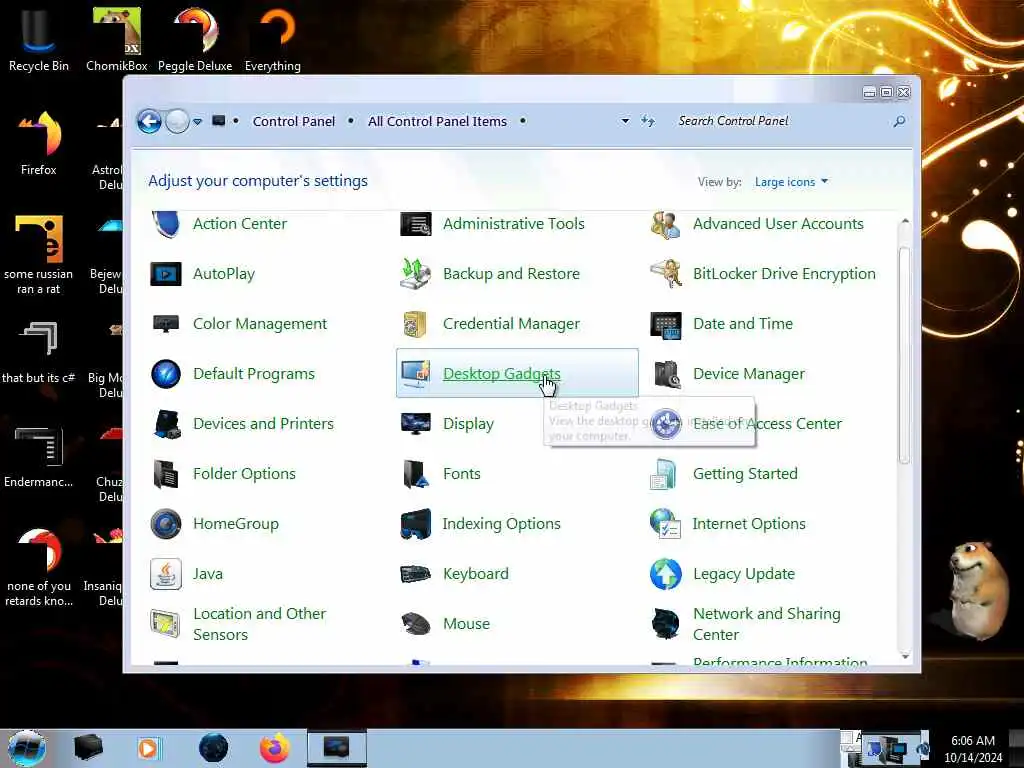This screenshot has width=1024, height=768.
Task: Click the Search Control Panel field
Action: 780,121
